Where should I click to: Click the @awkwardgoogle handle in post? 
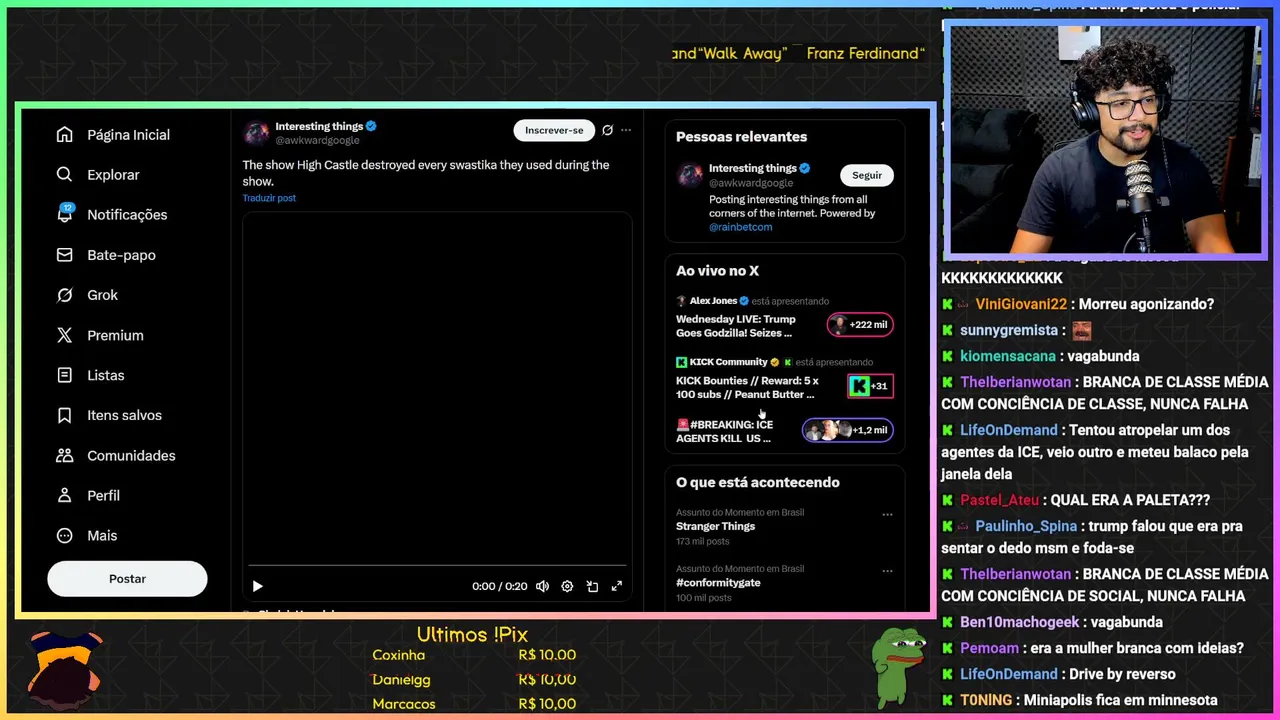[317, 140]
